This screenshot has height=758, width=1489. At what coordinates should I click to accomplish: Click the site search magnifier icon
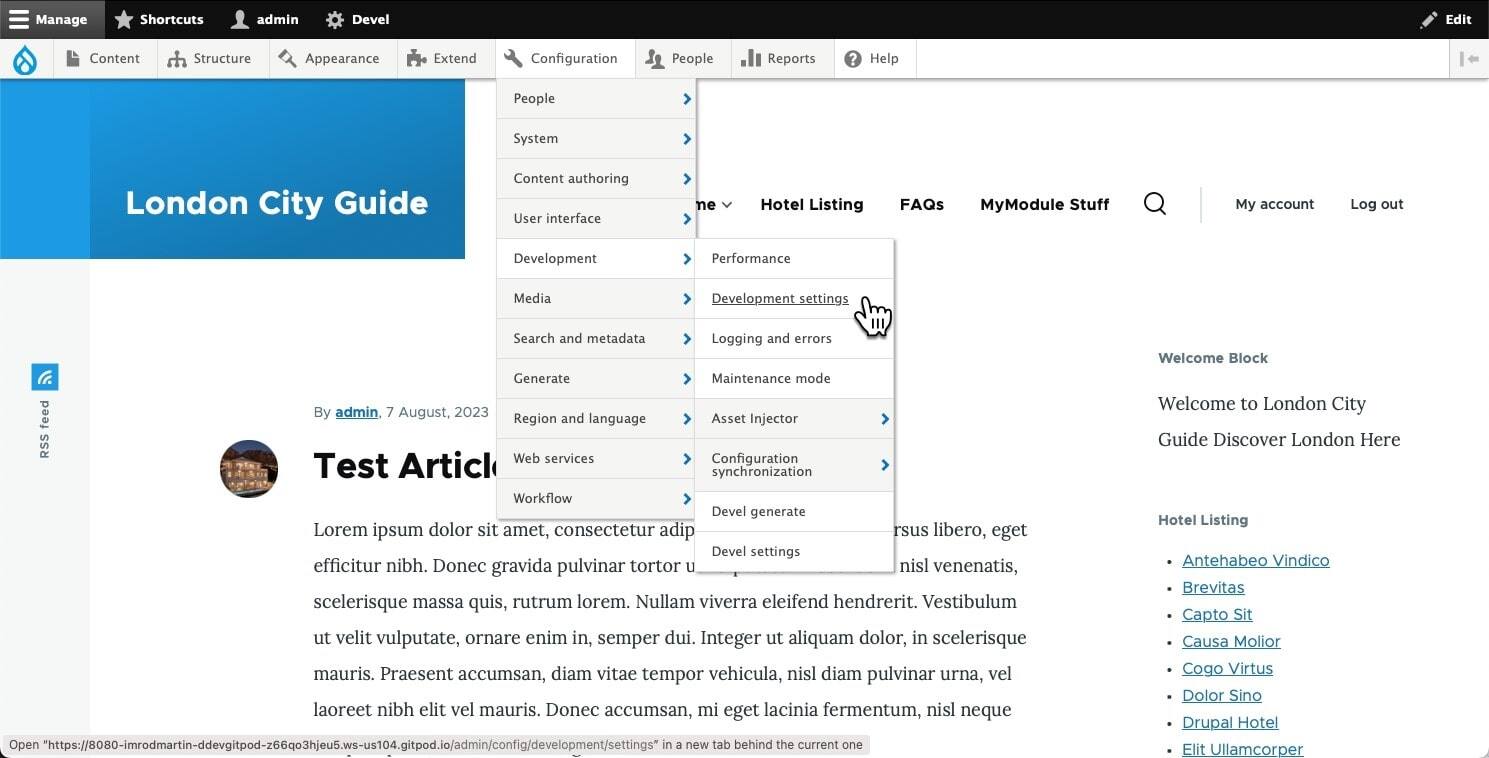pyautogui.click(x=1155, y=204)
